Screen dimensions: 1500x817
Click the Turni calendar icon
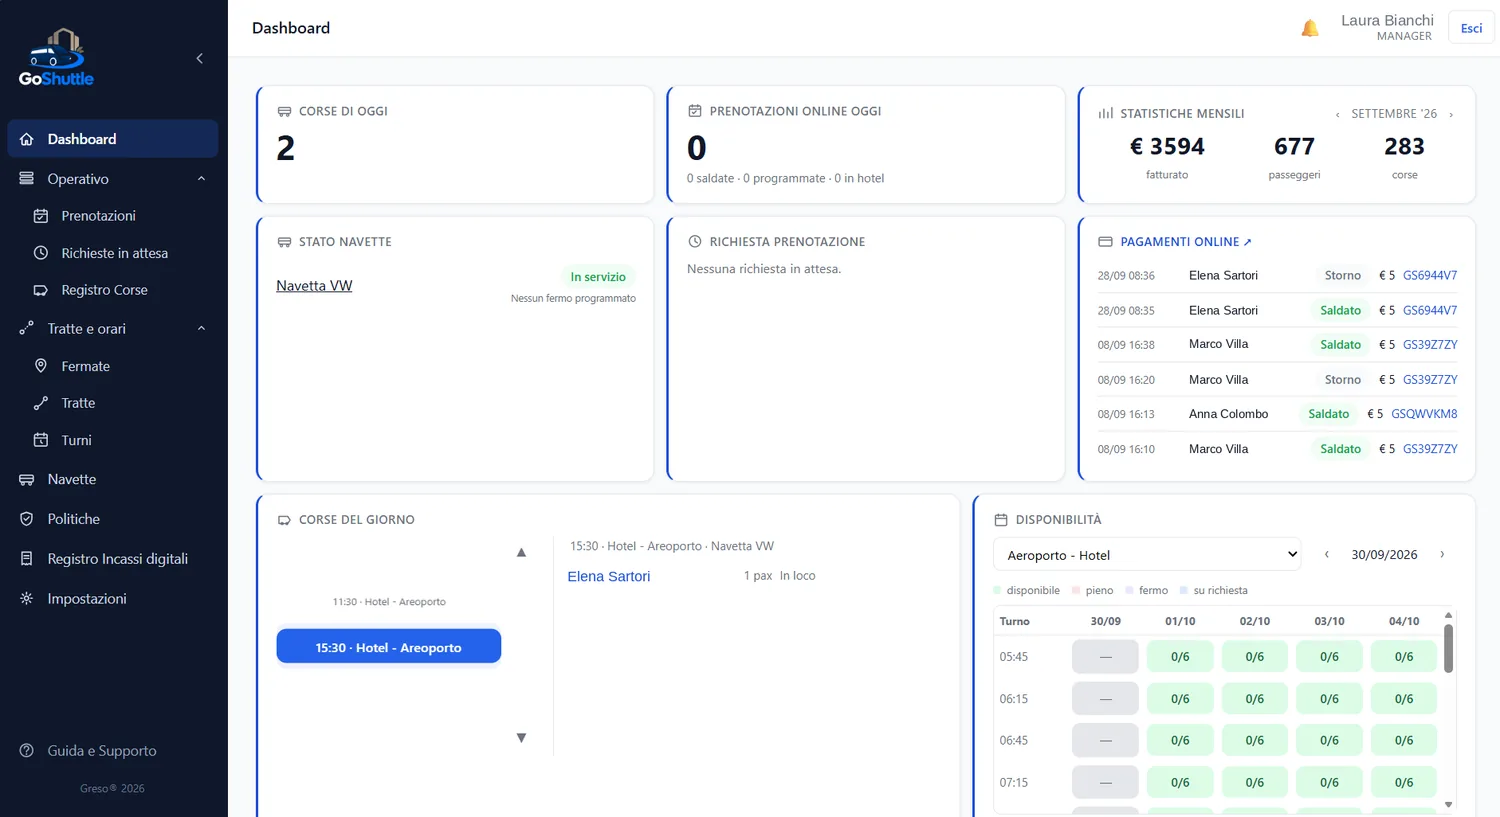click(41, 440)
